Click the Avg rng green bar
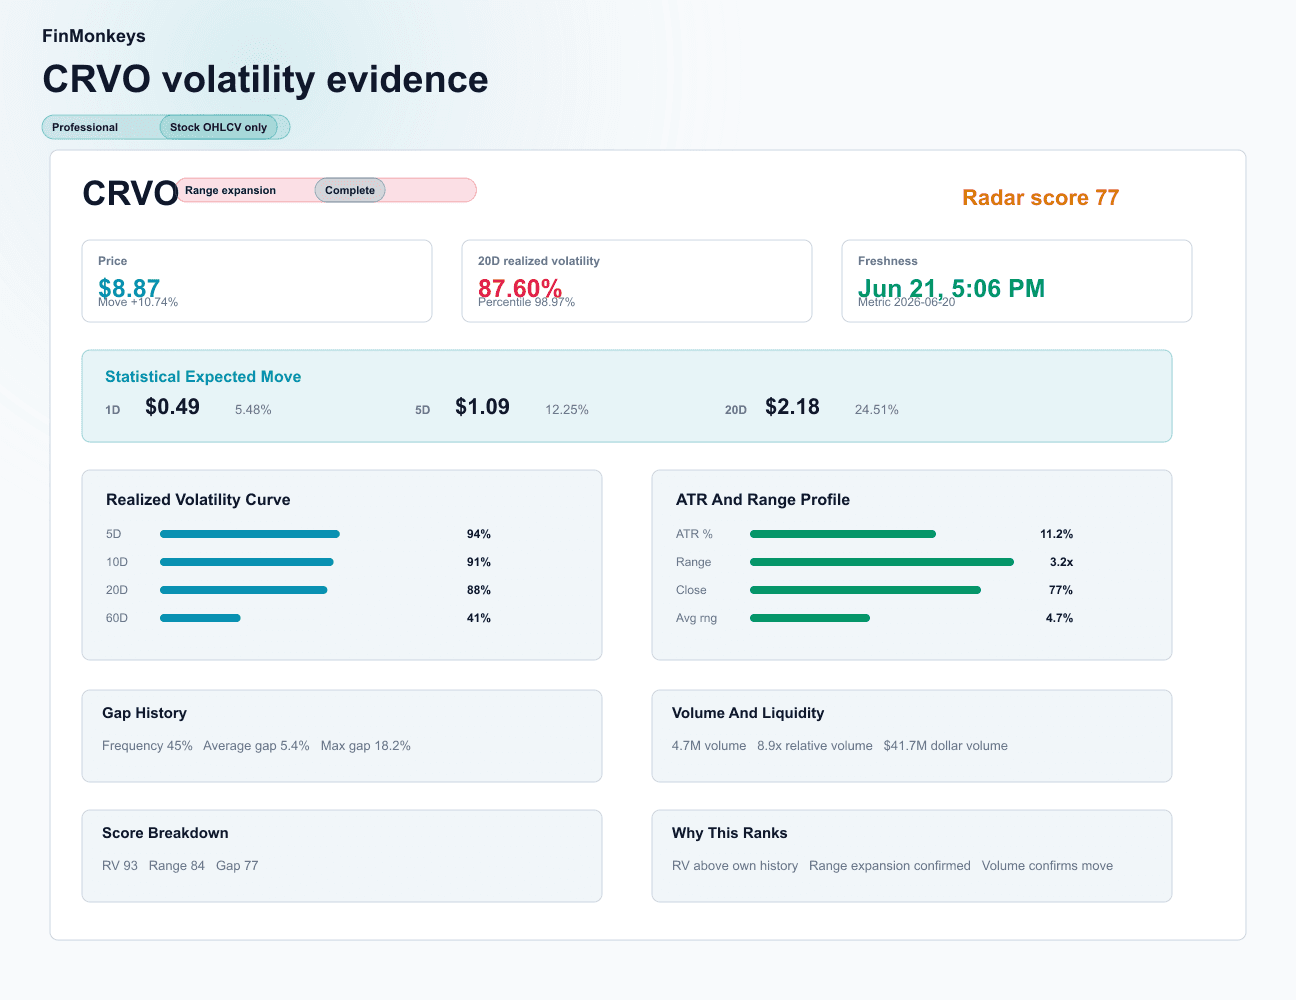Screen dimensions: 1296x1000 coord(810,618)
